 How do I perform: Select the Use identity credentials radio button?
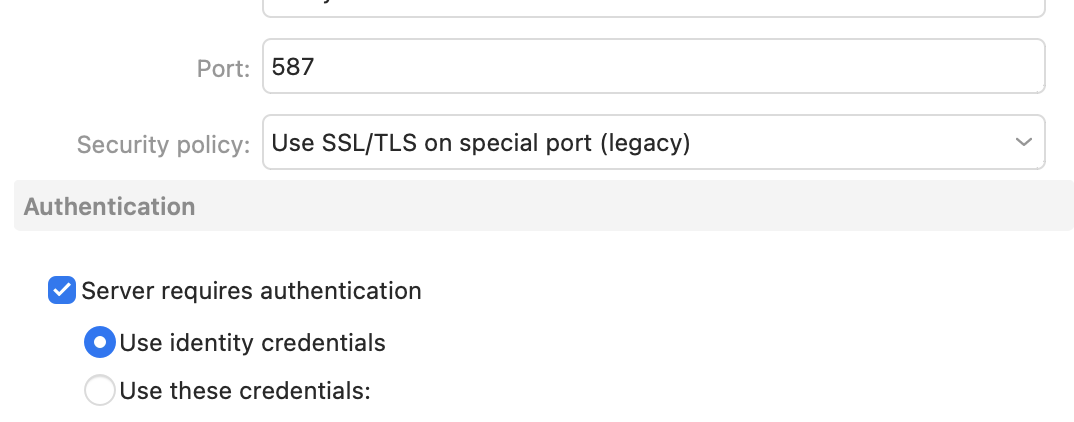[x=100, y=343]
